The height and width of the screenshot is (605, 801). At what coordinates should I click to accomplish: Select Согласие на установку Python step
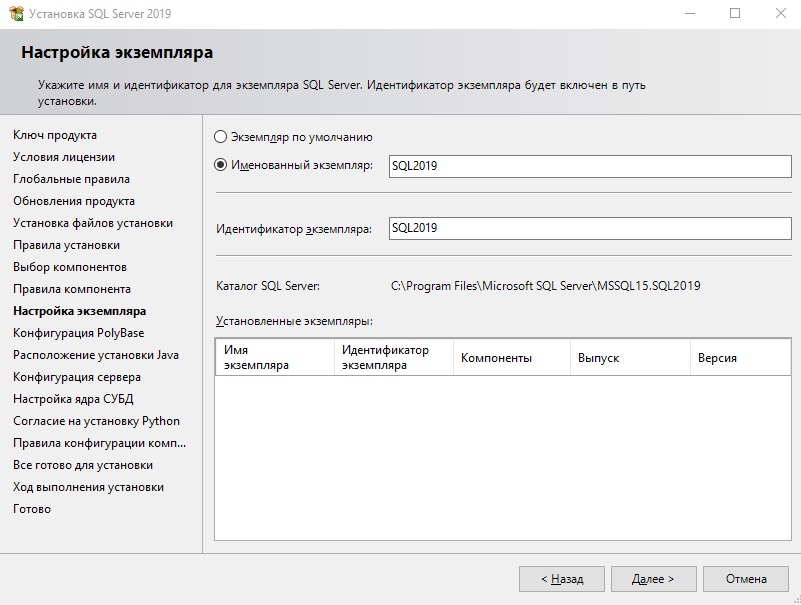click(97, 421)
